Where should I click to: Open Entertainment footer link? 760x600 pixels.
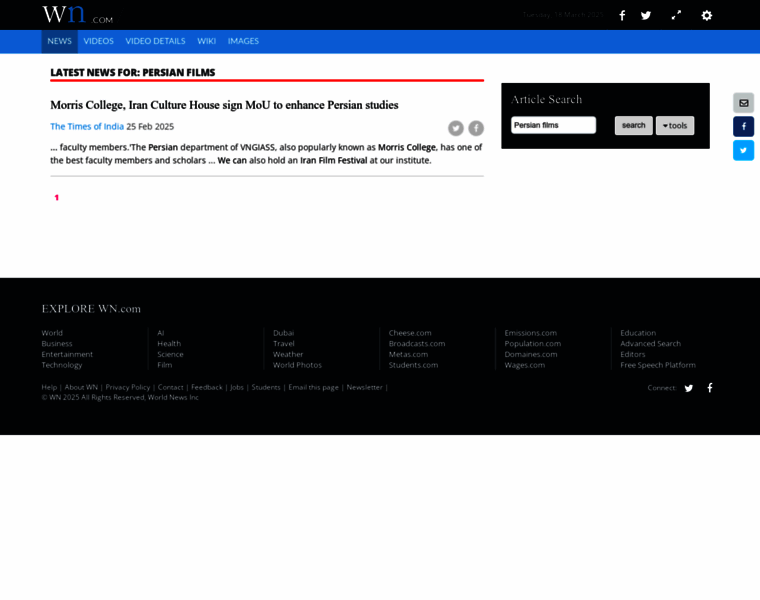[67, 354]
